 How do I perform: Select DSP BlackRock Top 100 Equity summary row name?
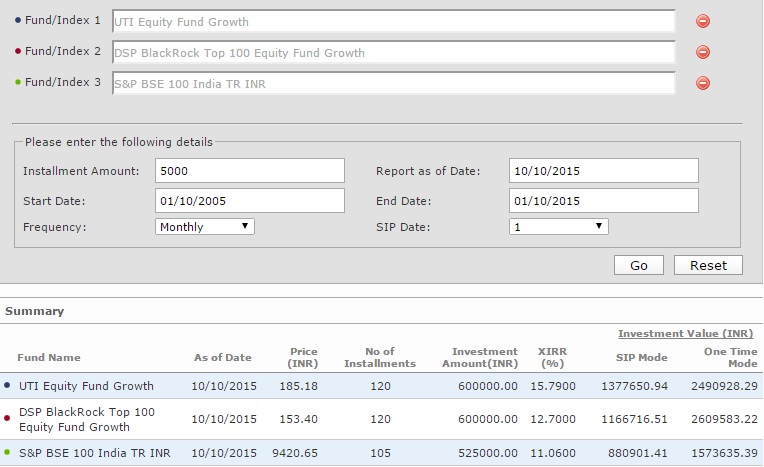click(87, 419)
